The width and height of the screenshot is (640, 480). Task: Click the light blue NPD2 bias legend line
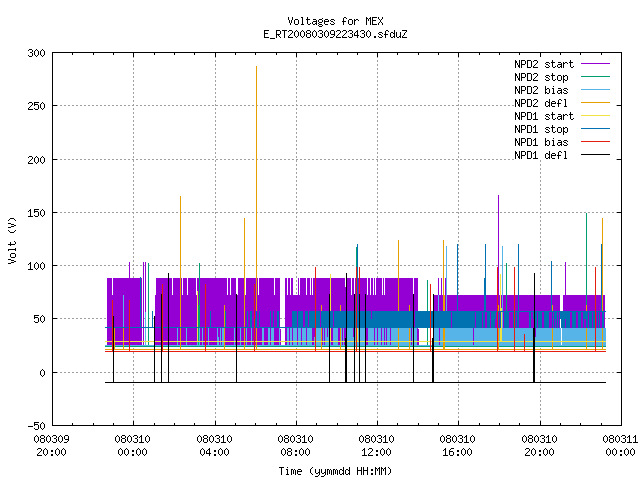pos(596,90)
